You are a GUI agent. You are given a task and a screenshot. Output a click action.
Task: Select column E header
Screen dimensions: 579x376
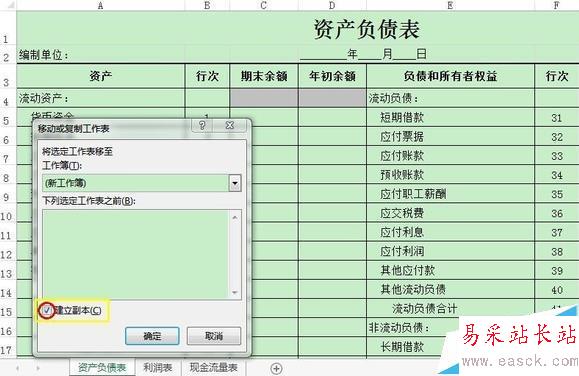coord(450,5)
